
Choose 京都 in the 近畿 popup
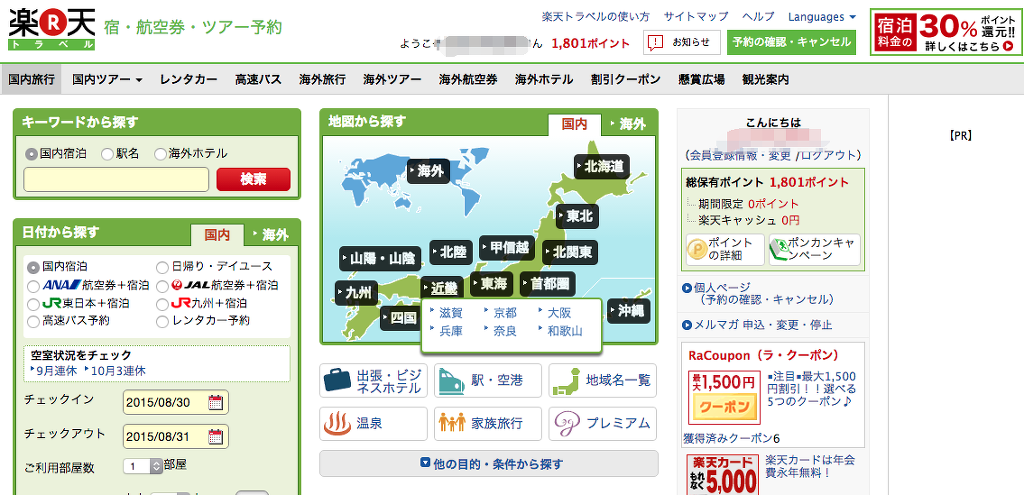coord(505,313)
